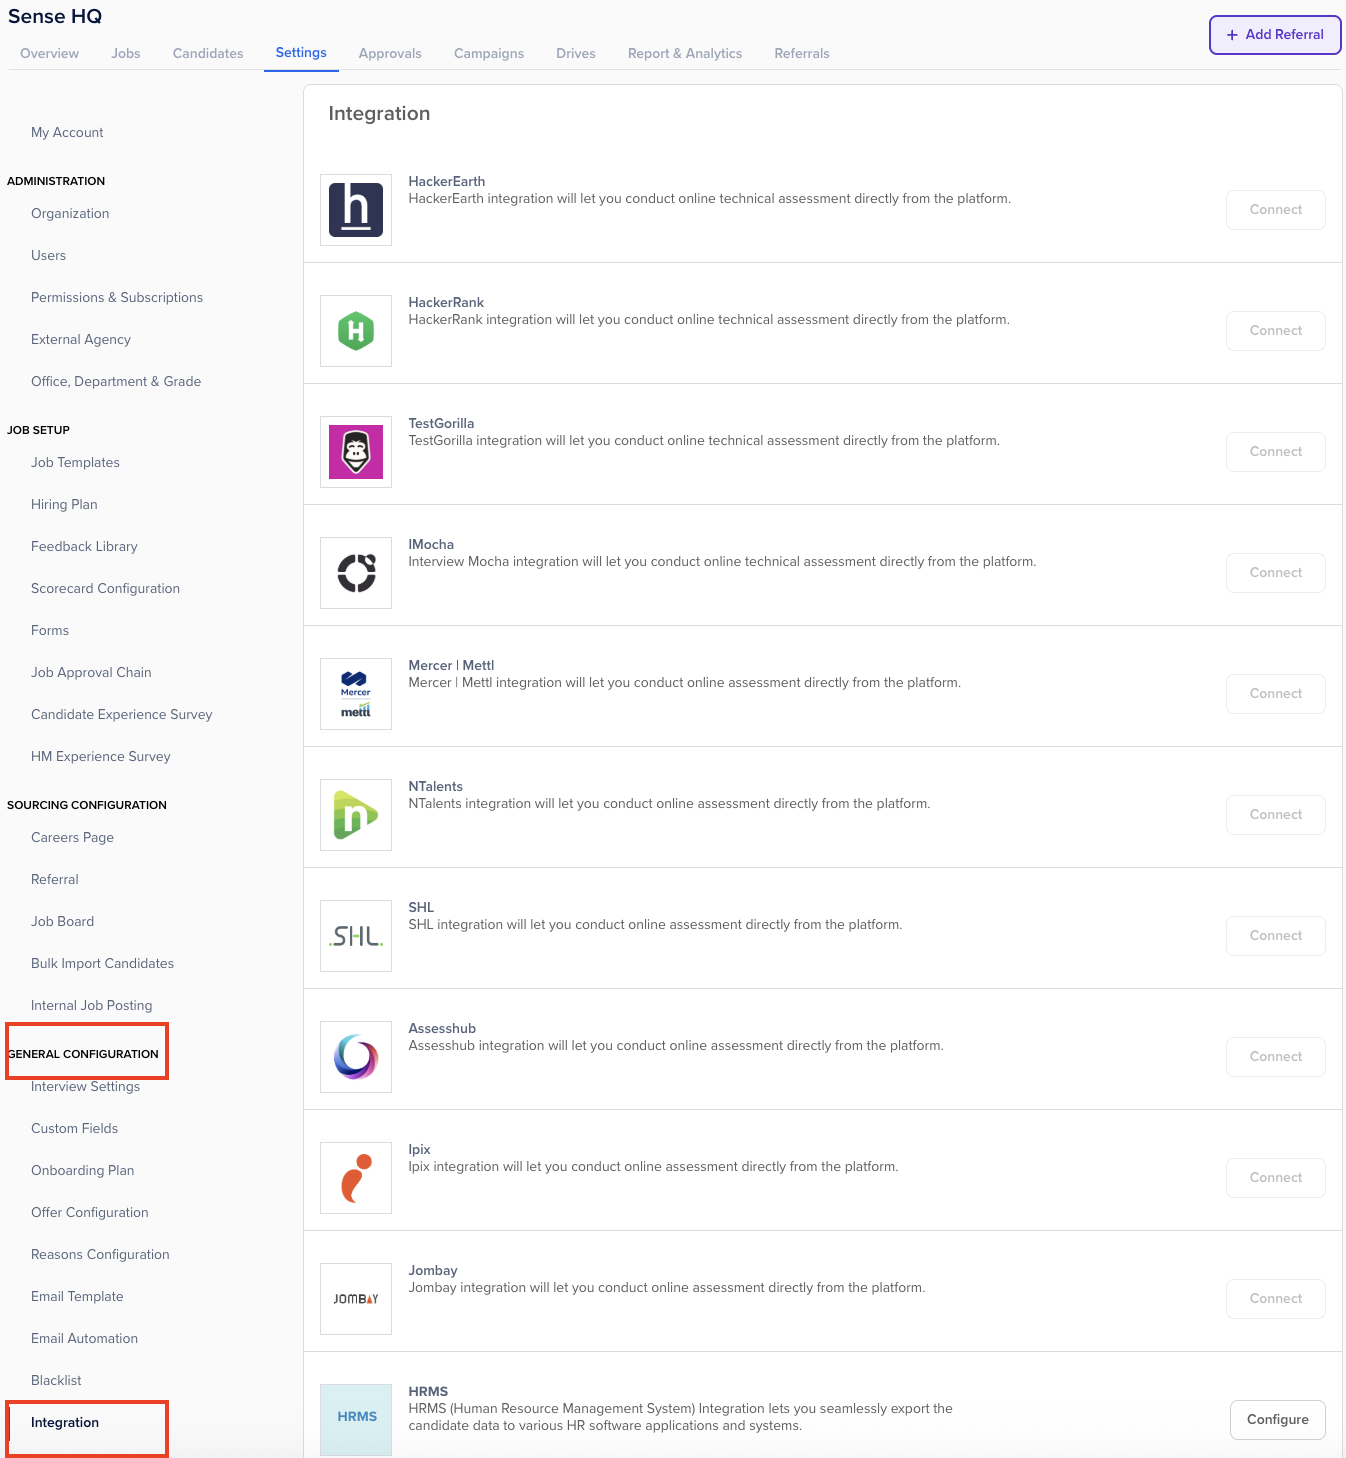1346x1458 pixels.
Task: Connect the HackerRank integration
Action: coord(1276,331)
